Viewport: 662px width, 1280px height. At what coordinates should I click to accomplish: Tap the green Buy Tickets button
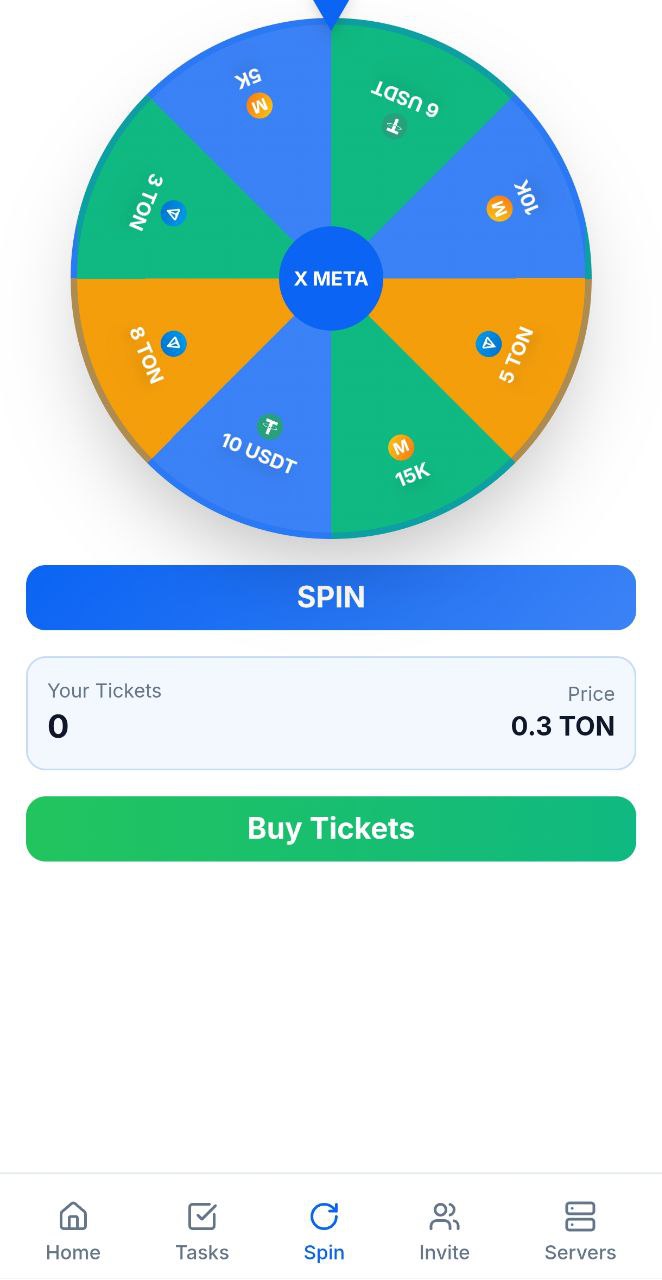(331, 829)
